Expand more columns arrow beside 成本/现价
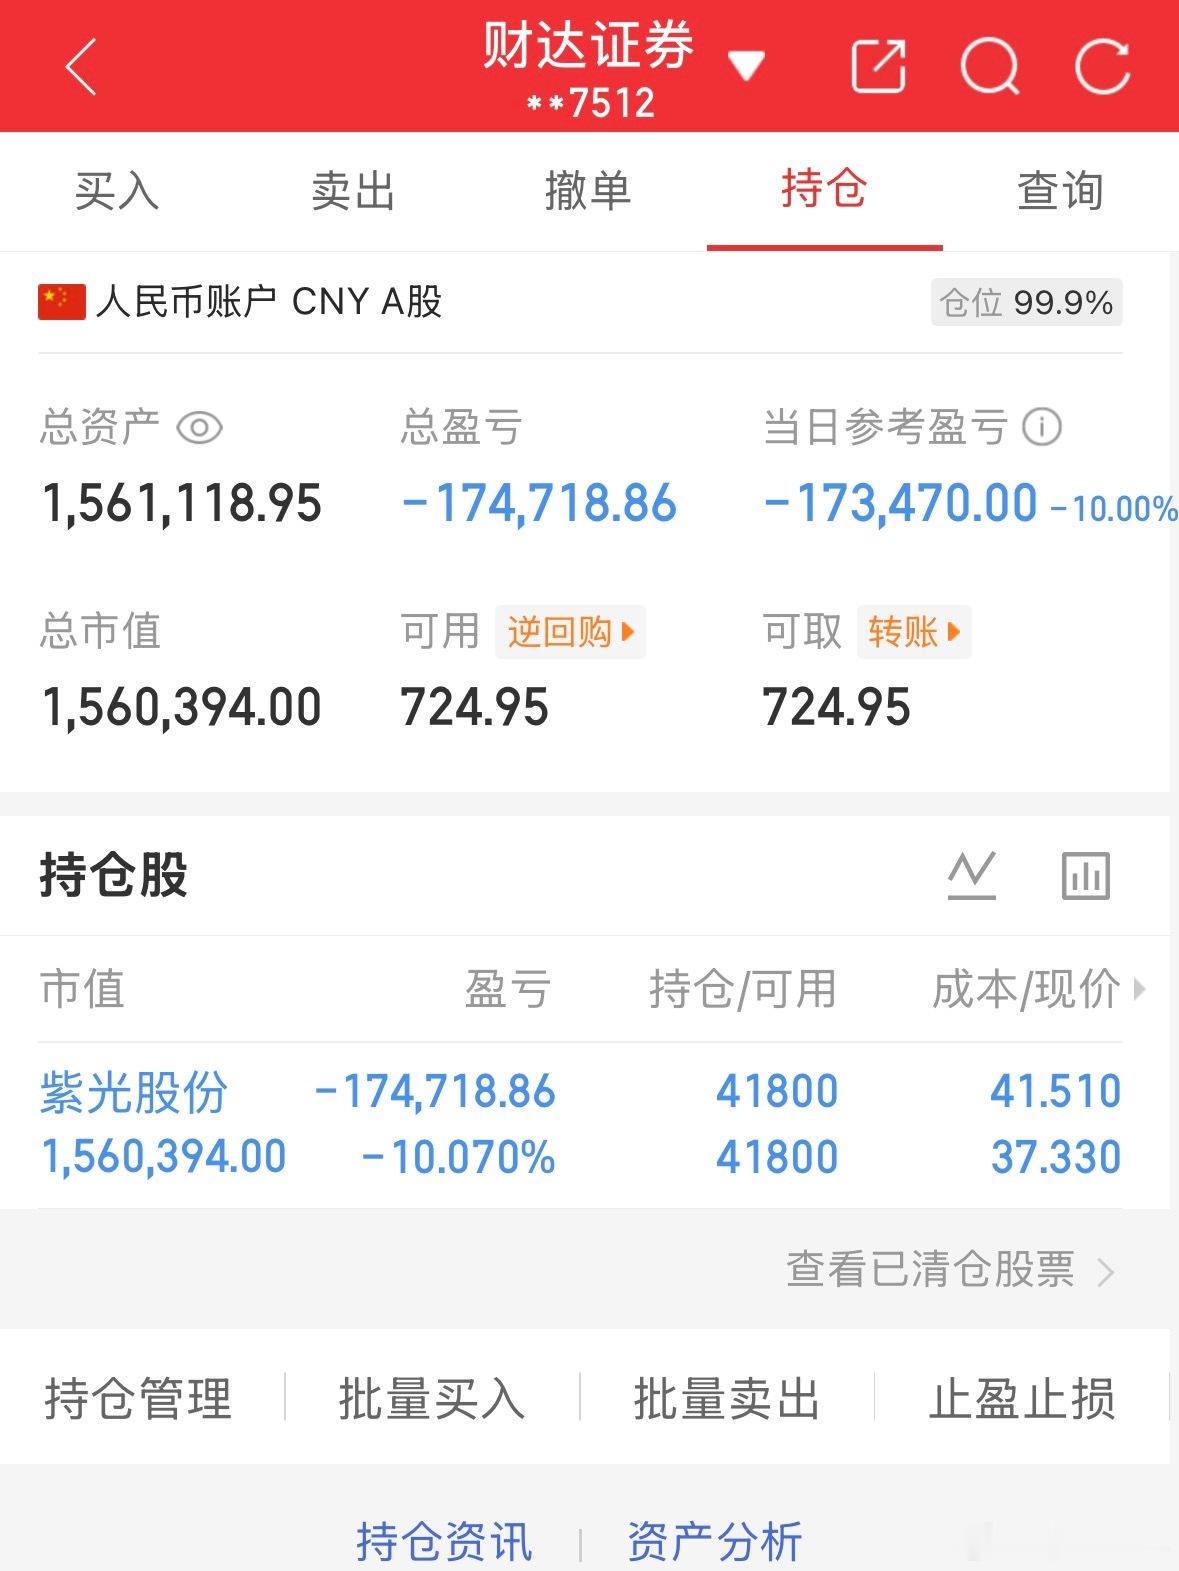 (x=1139, y=990)
